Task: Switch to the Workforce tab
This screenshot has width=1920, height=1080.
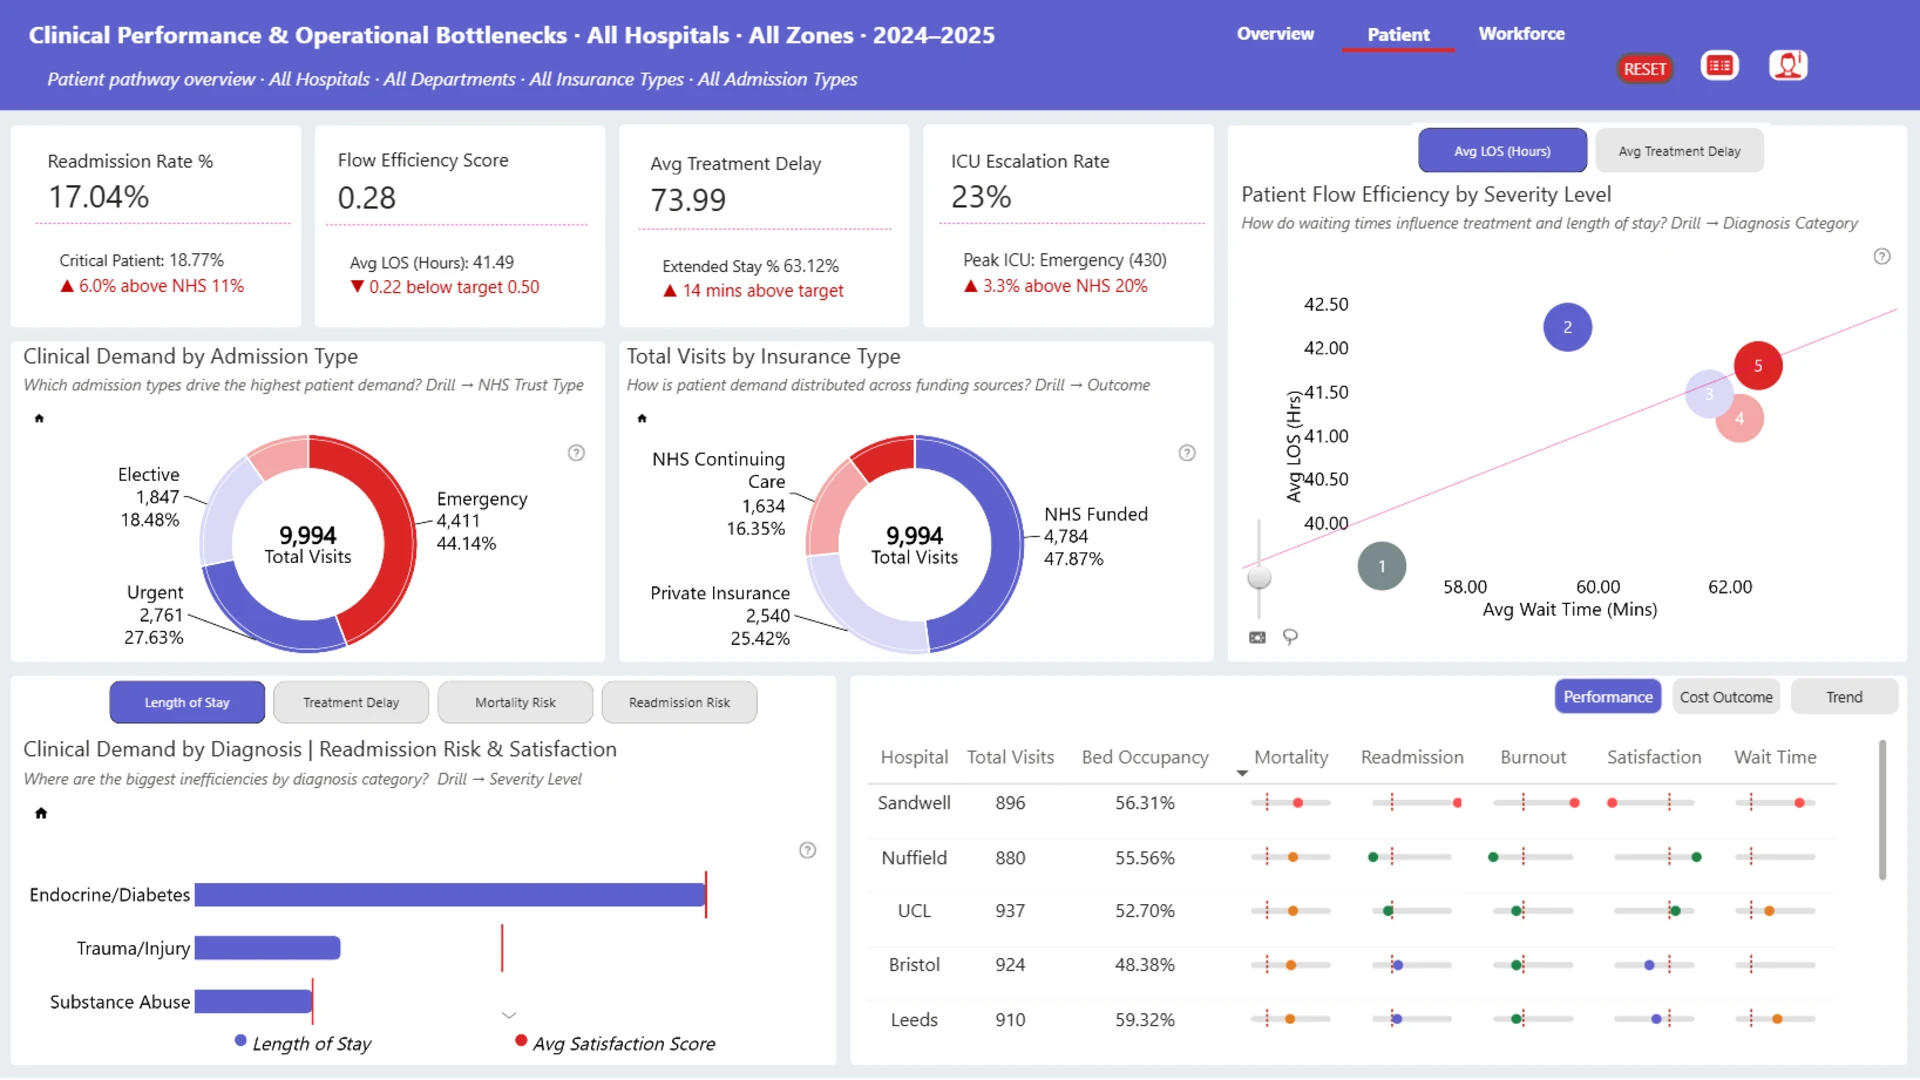Action: click(1521, 34)
